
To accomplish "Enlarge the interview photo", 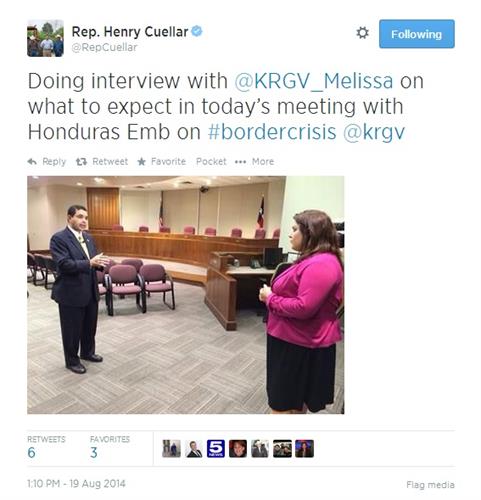I will coord(186,295).
